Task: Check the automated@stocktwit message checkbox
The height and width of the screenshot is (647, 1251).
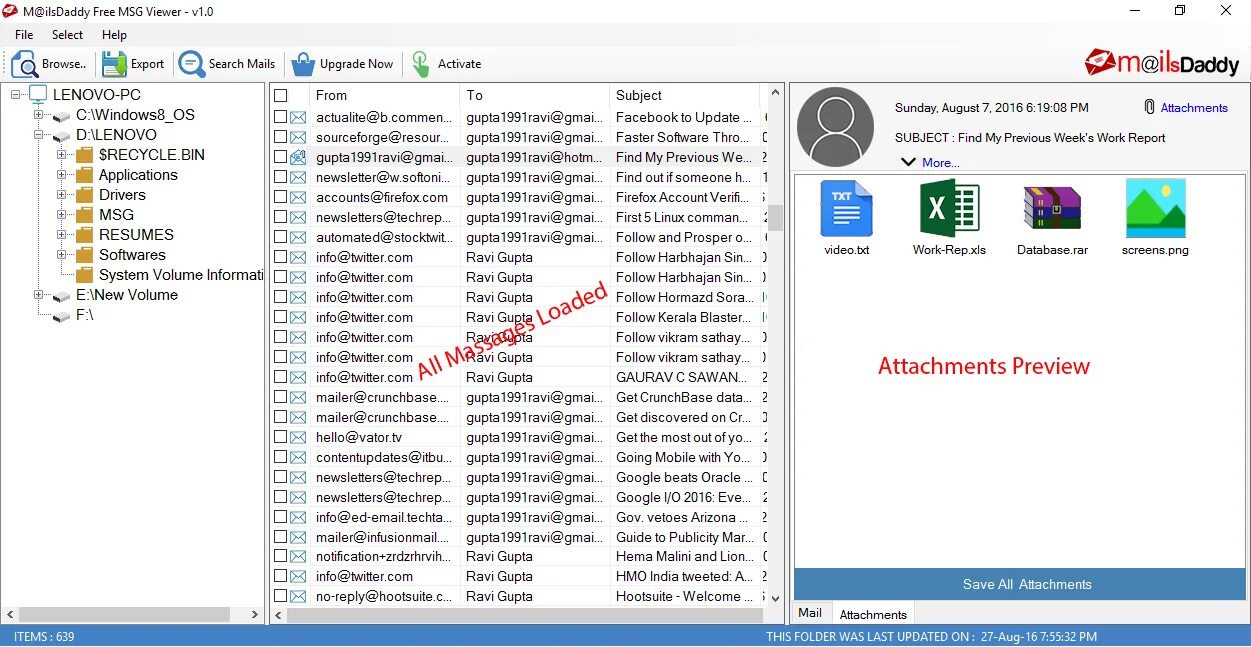Action: click(281, 237)
